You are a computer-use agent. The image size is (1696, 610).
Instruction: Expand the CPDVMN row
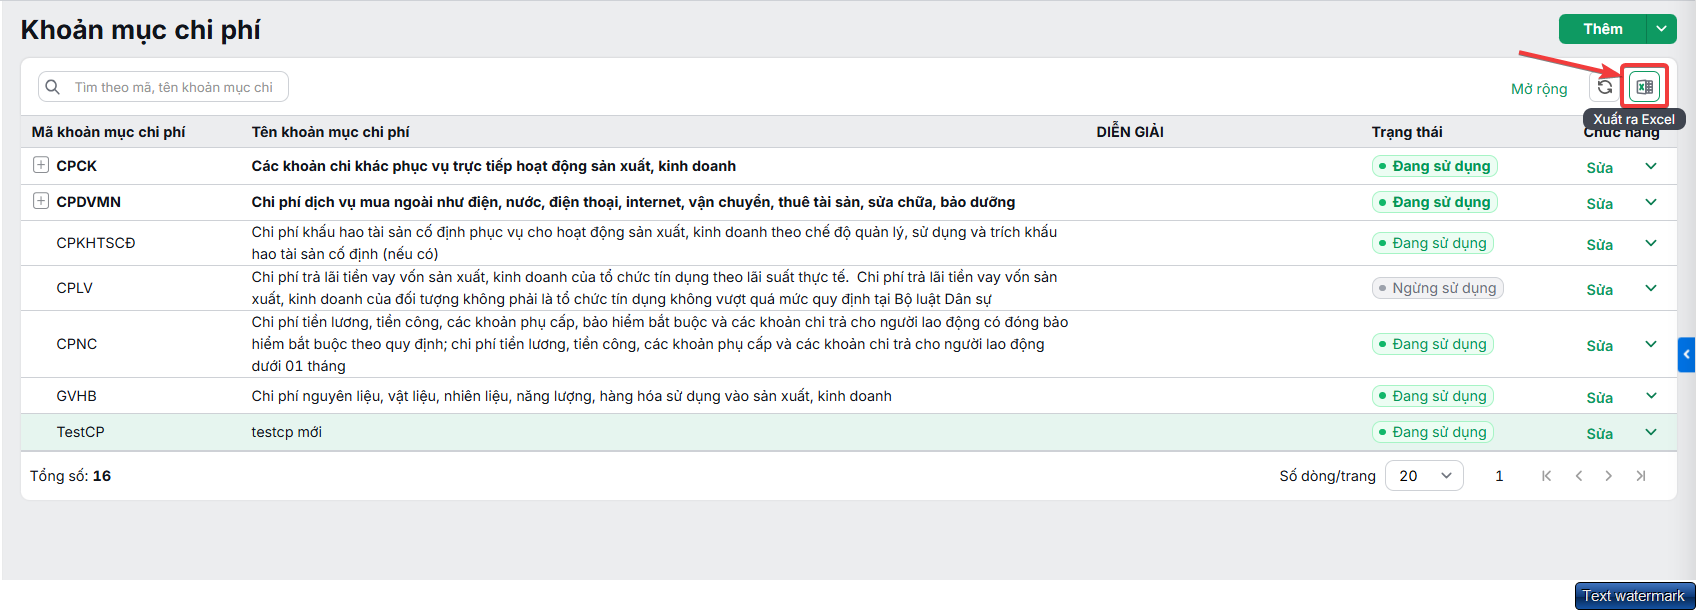41,201
